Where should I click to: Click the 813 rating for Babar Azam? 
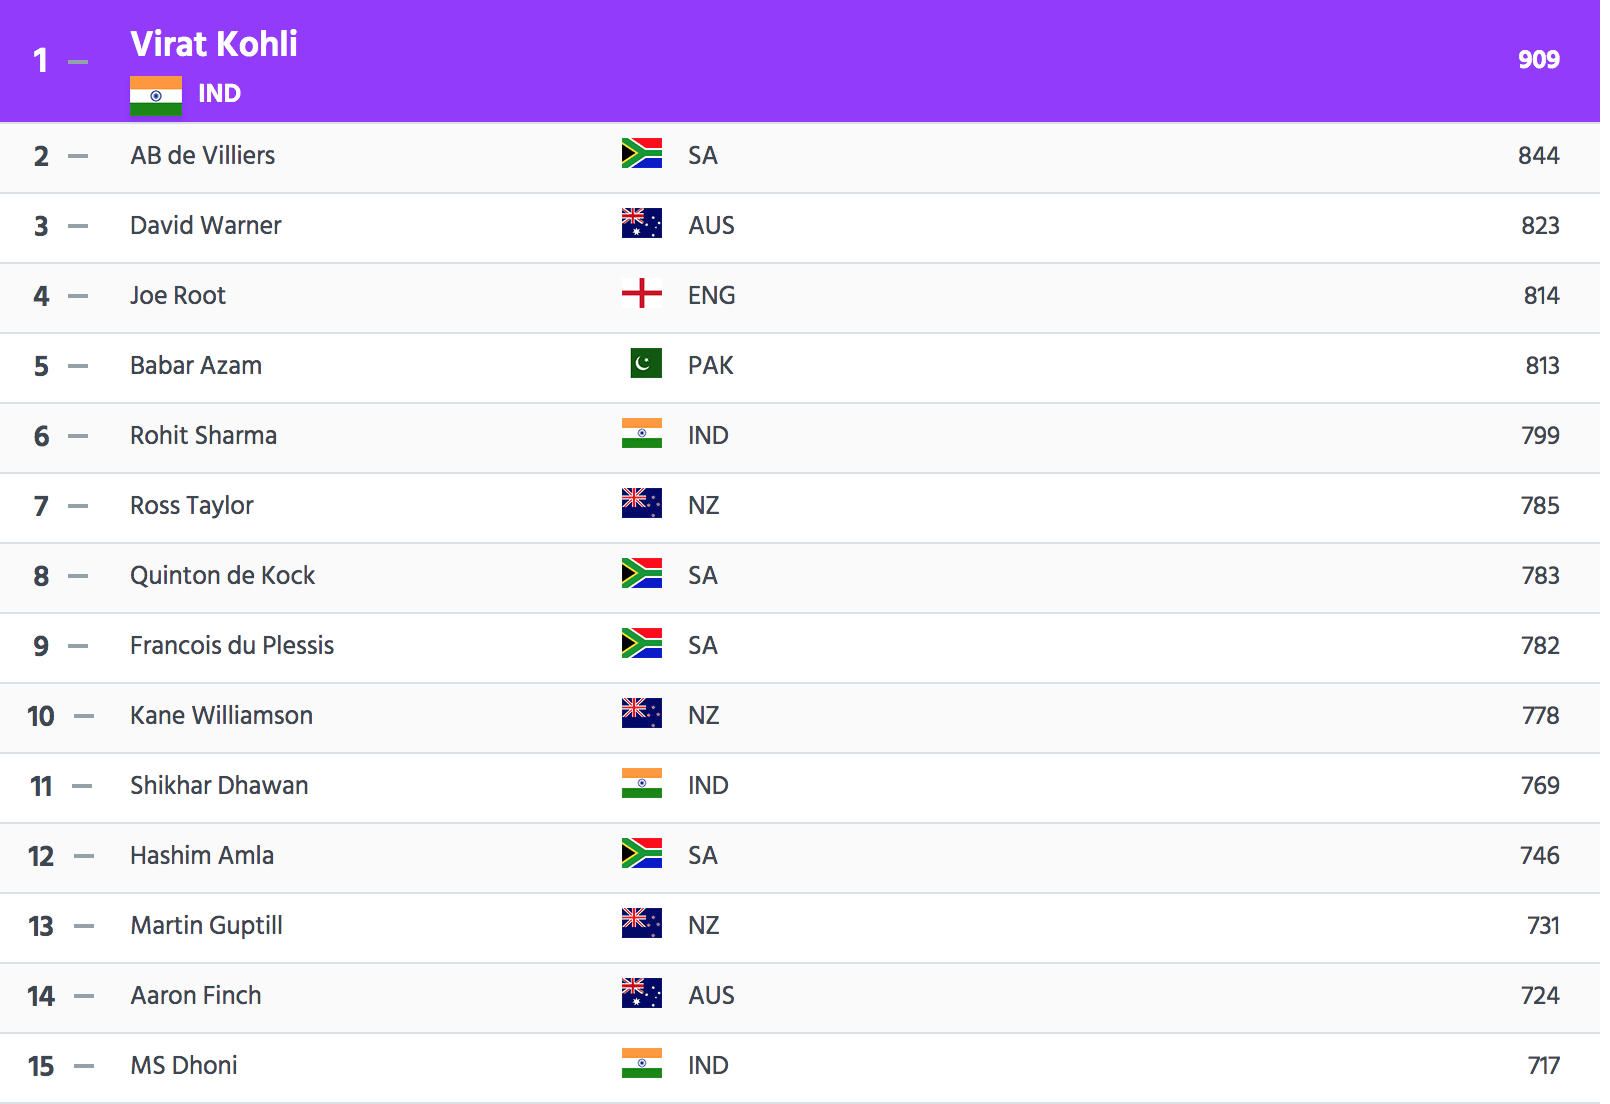[1542, 365]
